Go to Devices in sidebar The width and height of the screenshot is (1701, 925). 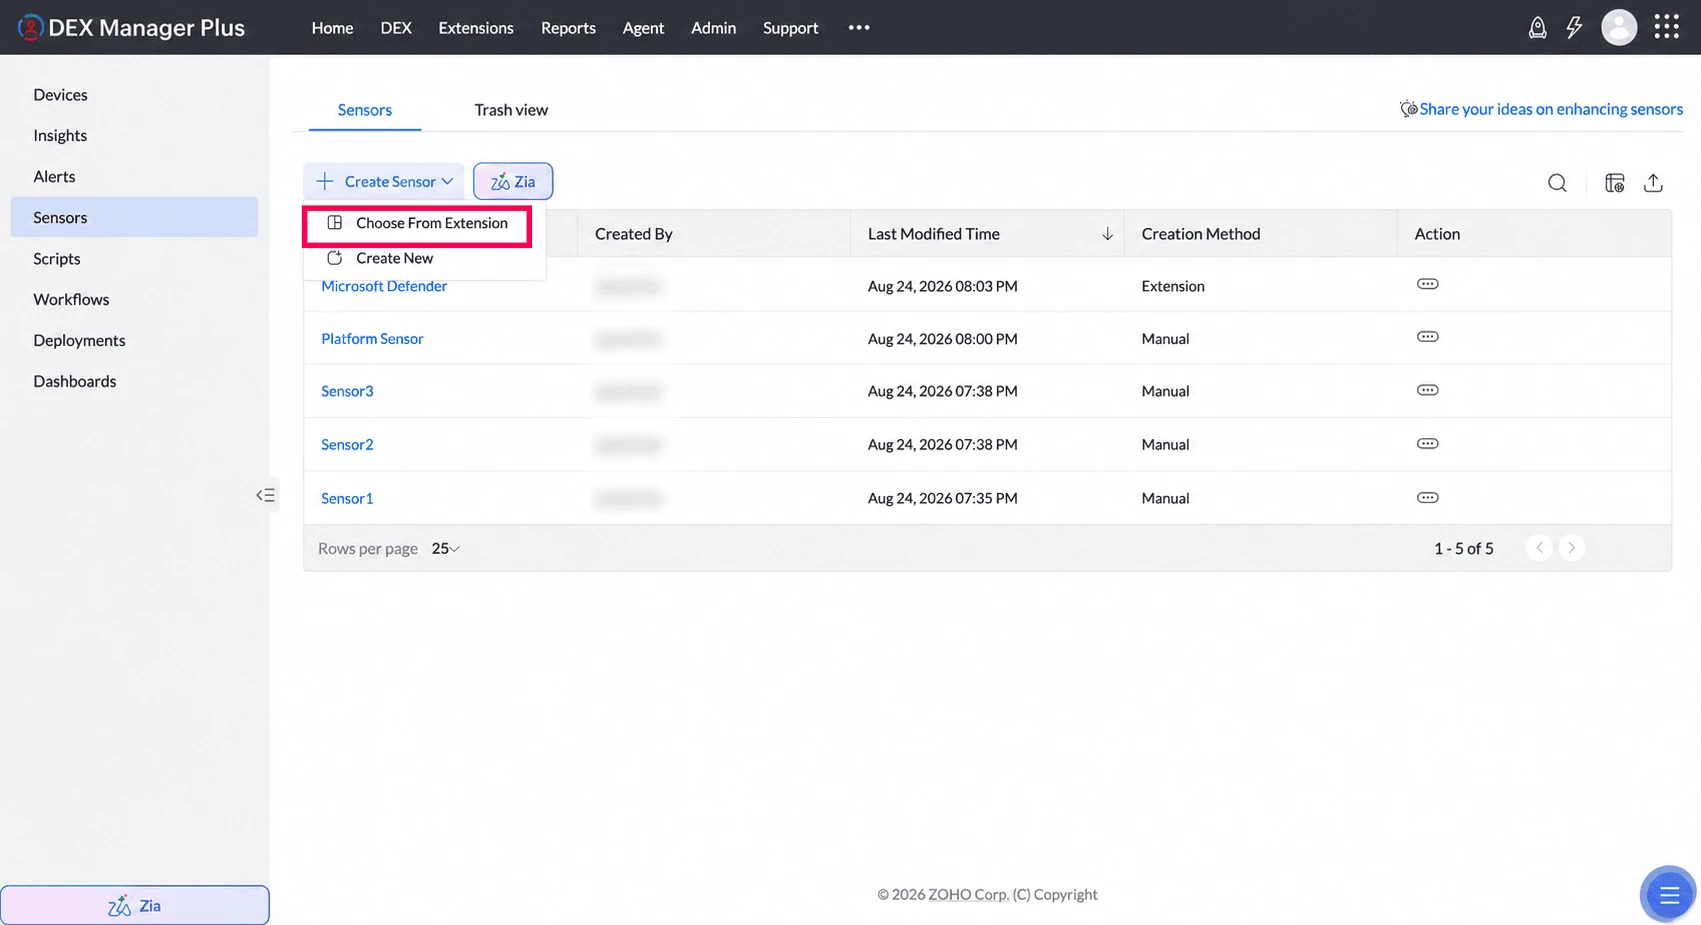60,94
